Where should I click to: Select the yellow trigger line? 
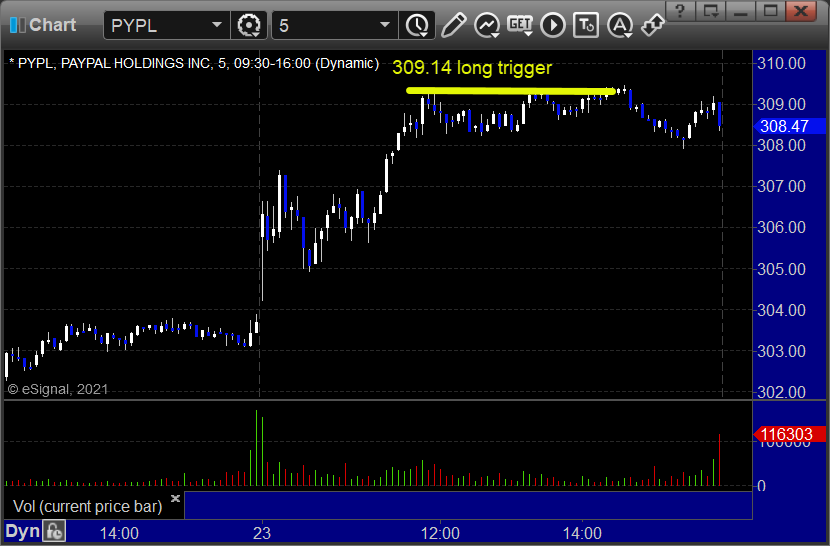coord(511,91)
